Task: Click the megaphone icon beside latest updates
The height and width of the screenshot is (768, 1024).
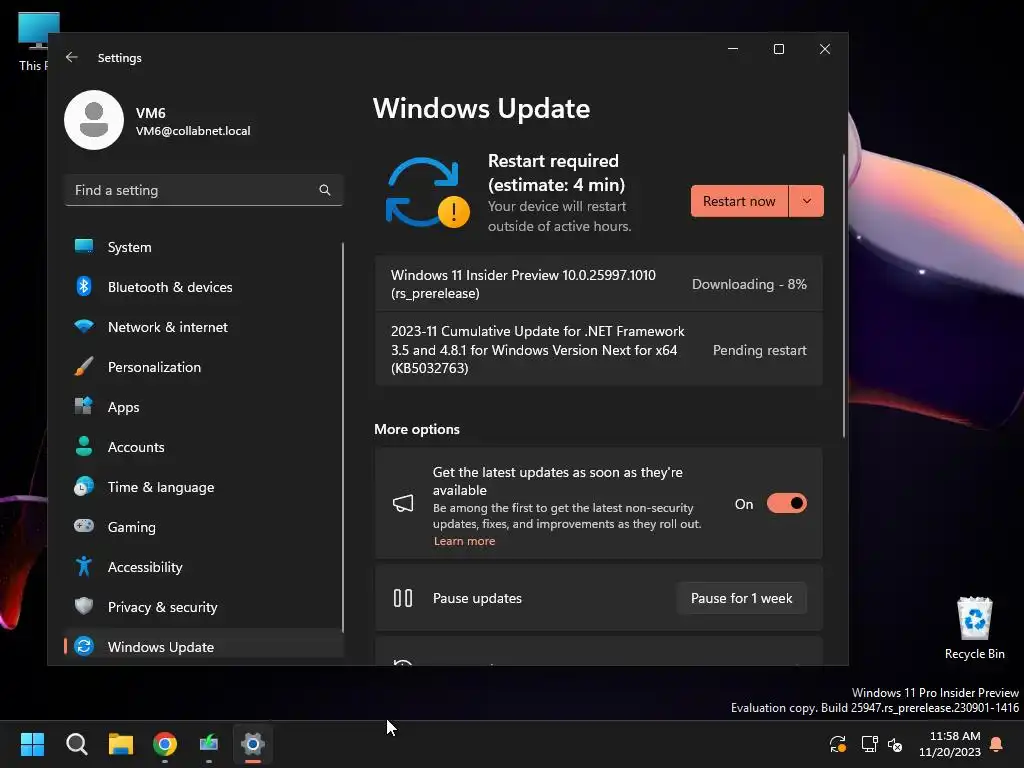Action: pyautogui.click(x=403, y=504)
